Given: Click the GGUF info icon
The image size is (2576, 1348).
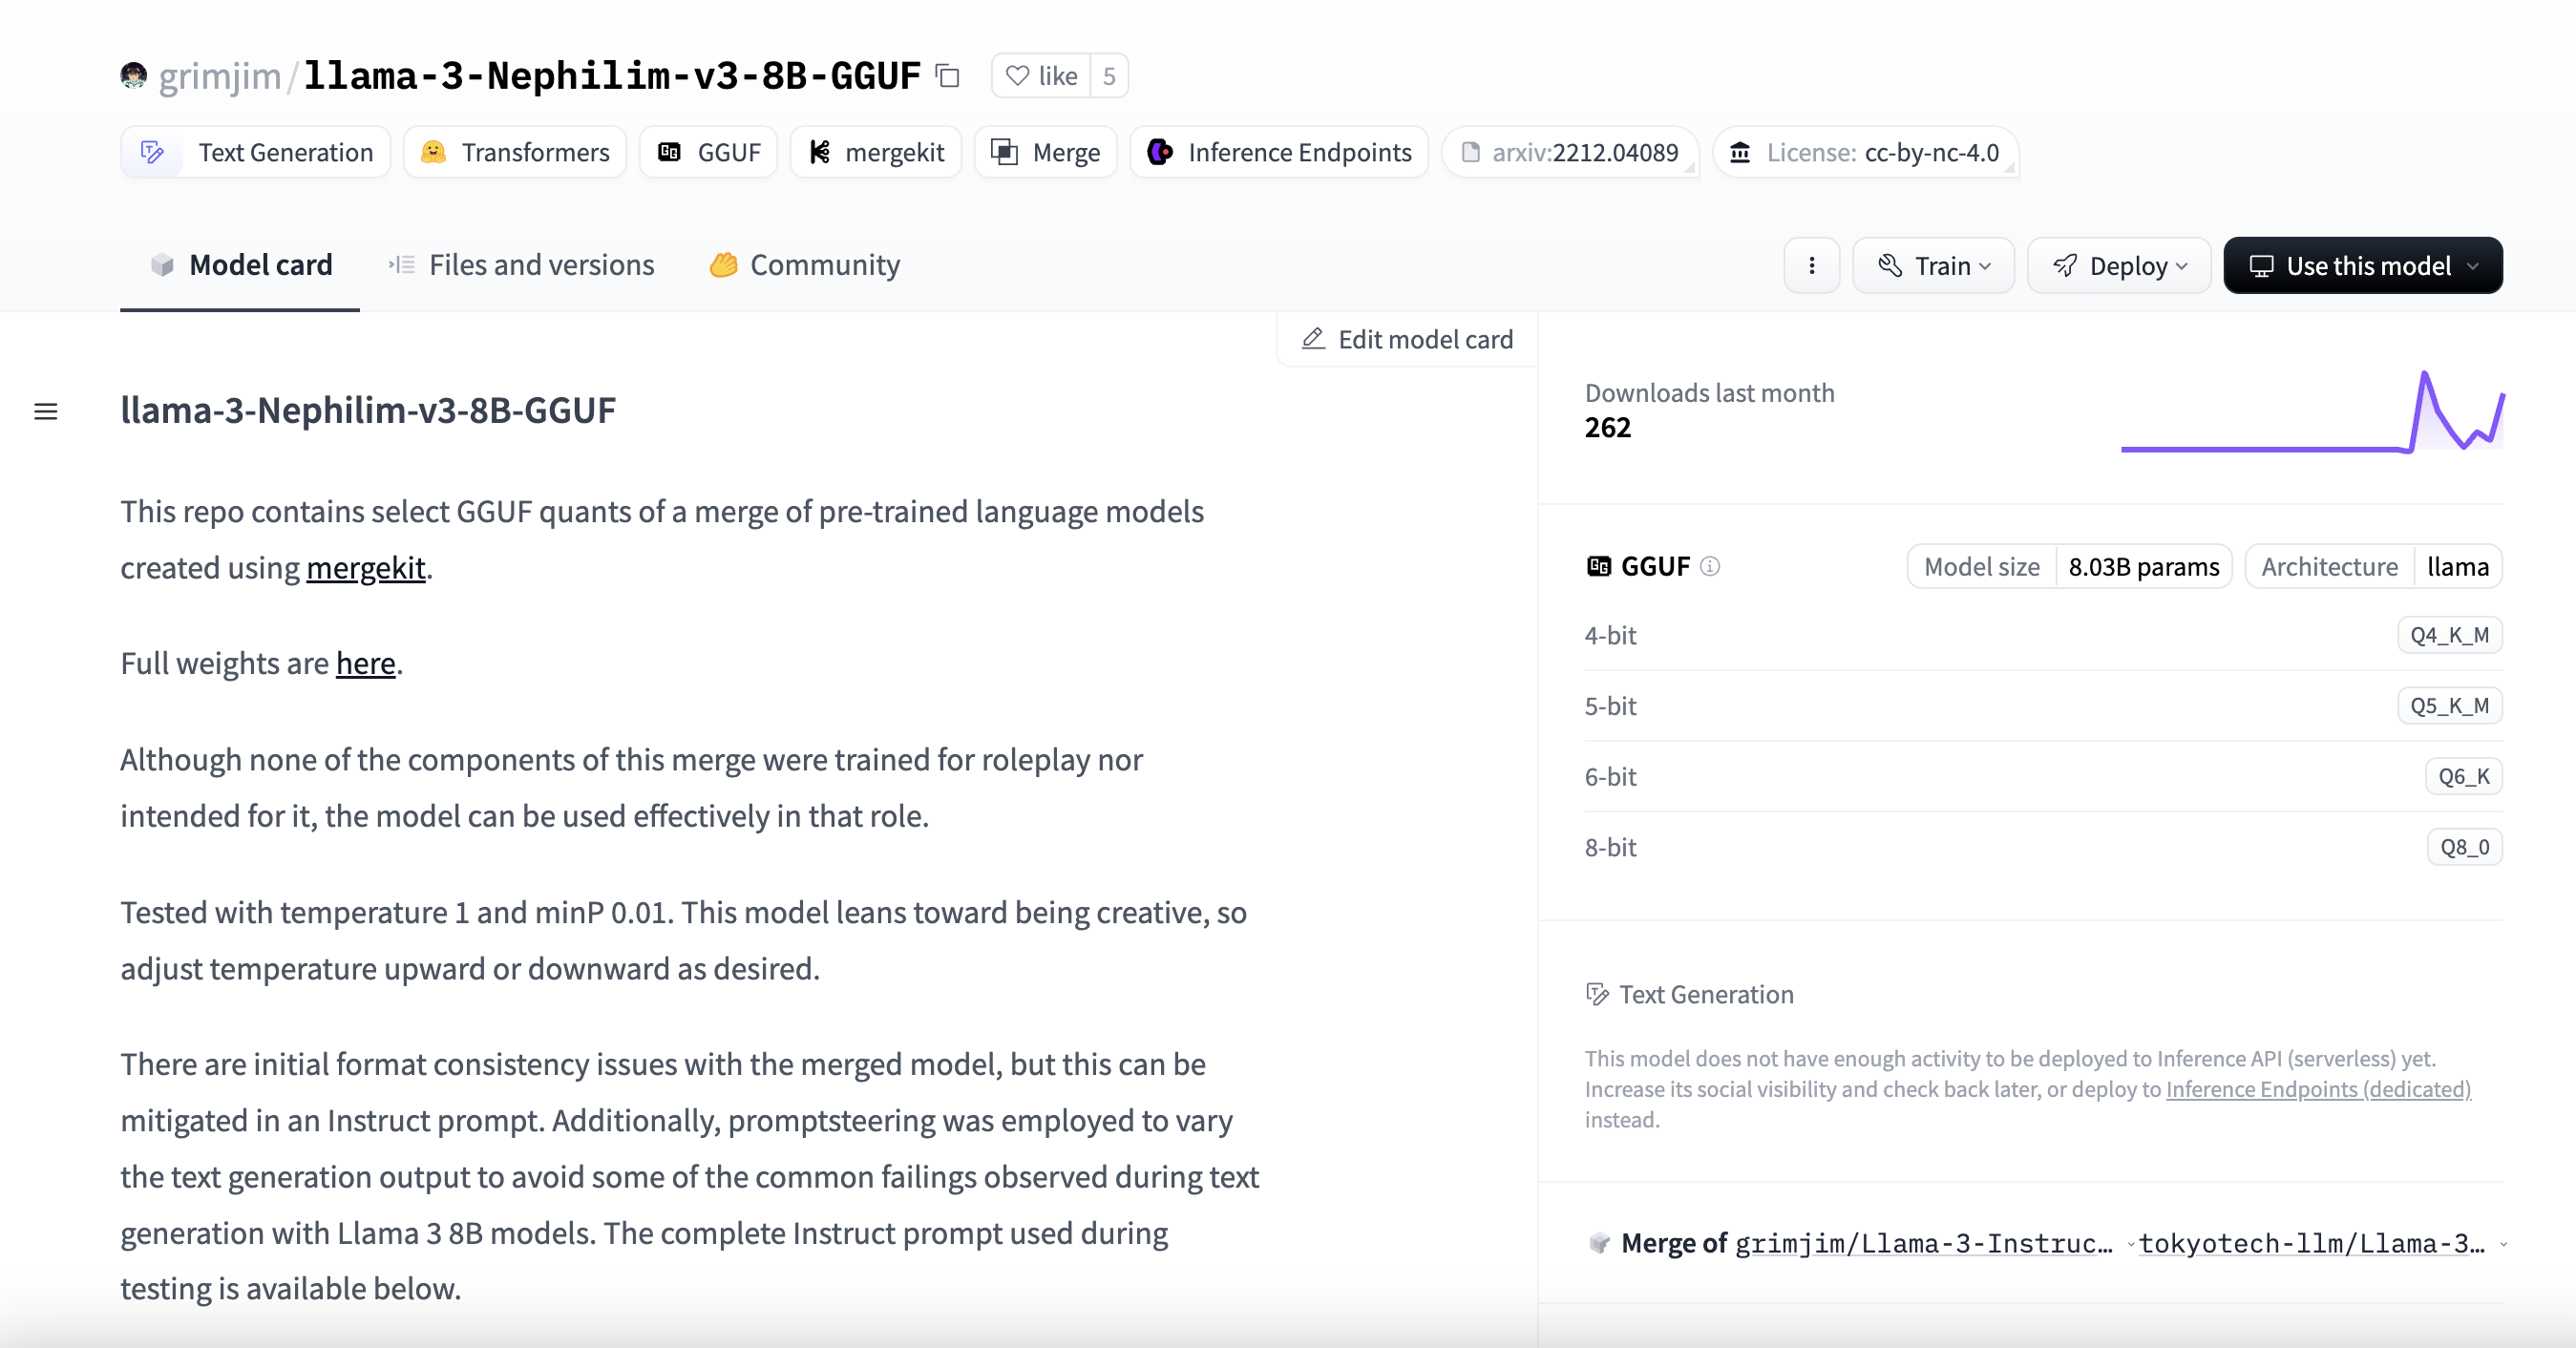Looking at the screenshot, I should (x=1710, y=566).
